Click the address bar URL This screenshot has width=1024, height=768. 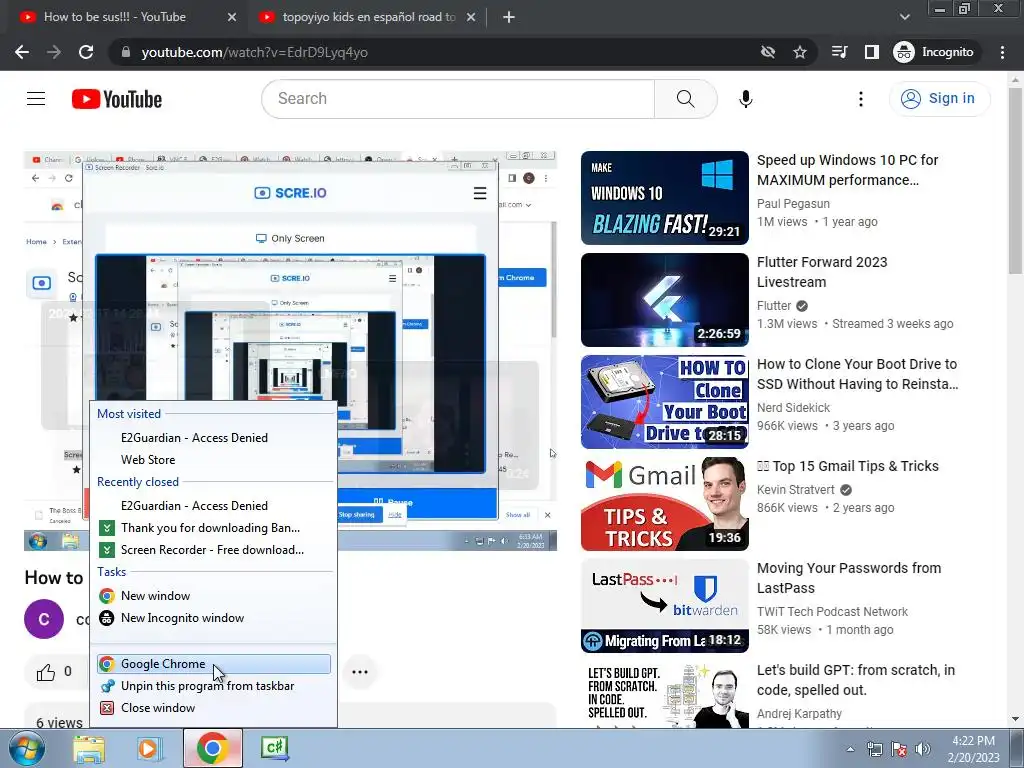(255, 52)
